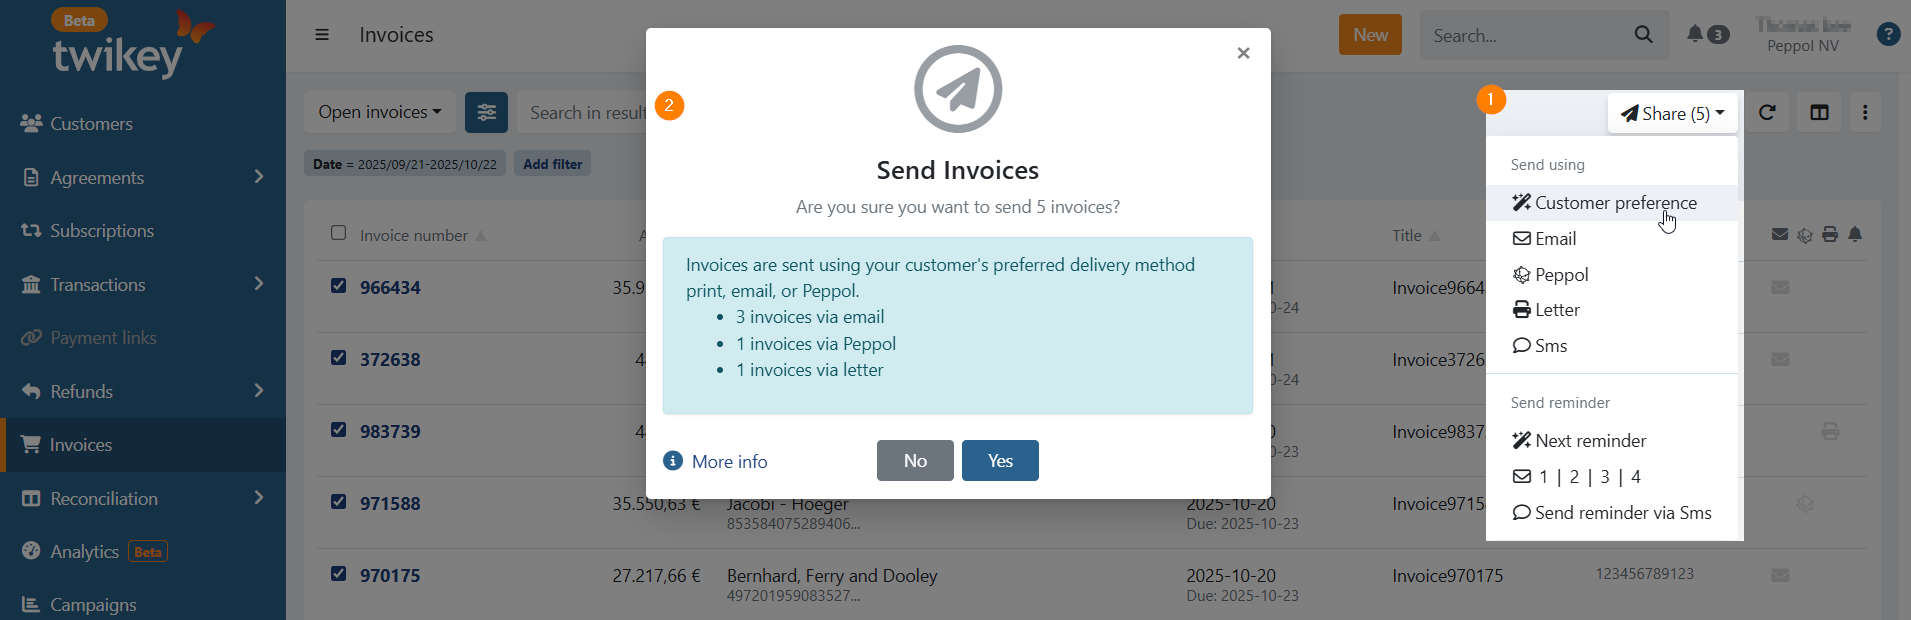The width and height of the screenshot is (1911, 620).
Task: Click the refresh invoices icon
Action: pyautogui.click(x=1767, y=112)
